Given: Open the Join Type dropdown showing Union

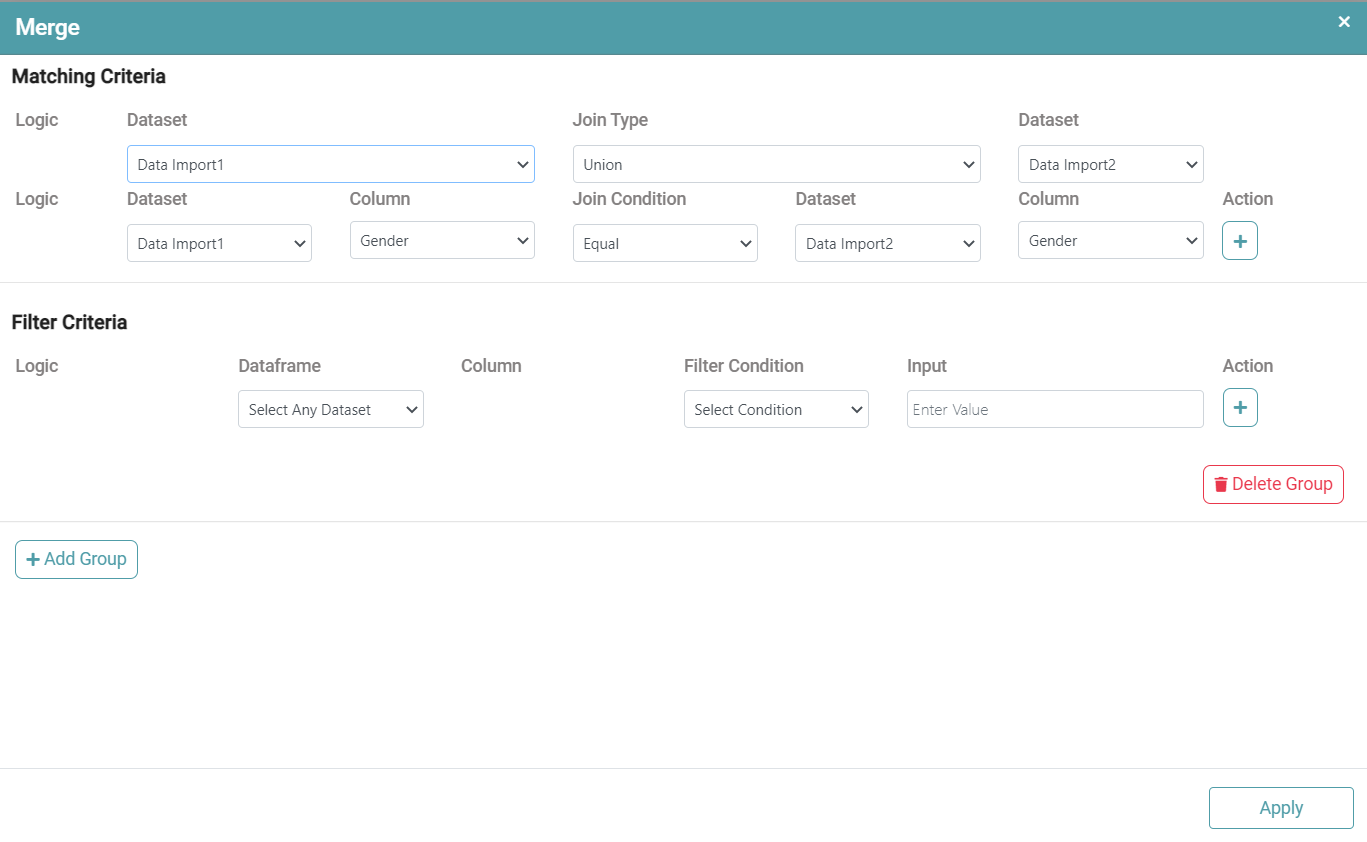Looking at the screenshot, I should 776,164.
